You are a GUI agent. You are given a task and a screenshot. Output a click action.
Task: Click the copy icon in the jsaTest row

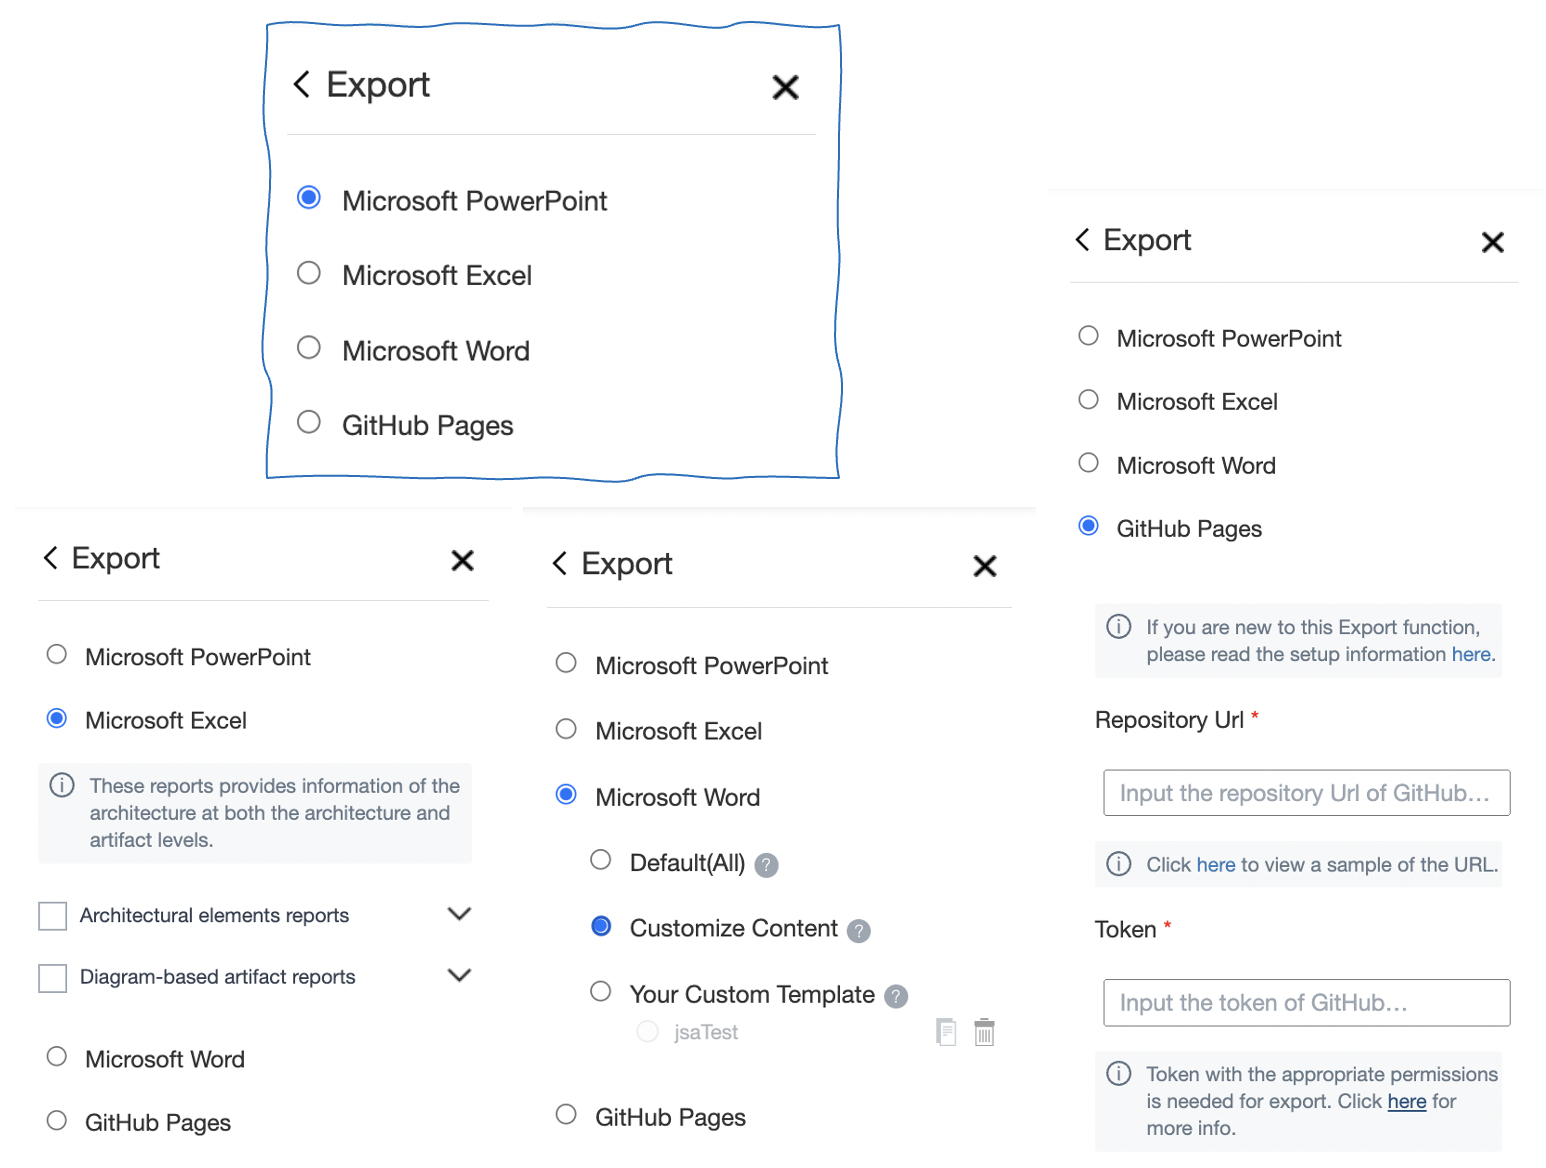[946, 1031]
